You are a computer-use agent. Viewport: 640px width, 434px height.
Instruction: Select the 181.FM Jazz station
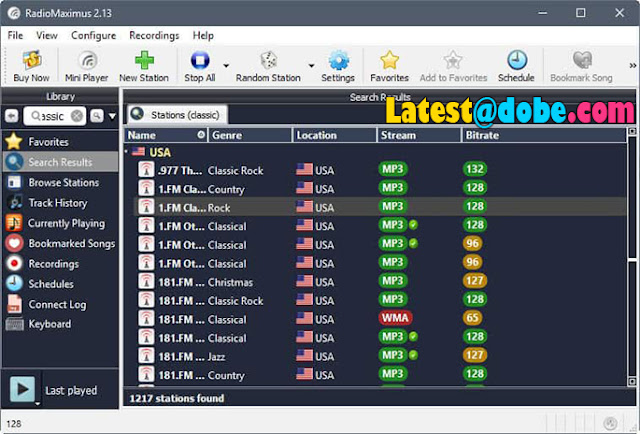(x=380, y=356)
